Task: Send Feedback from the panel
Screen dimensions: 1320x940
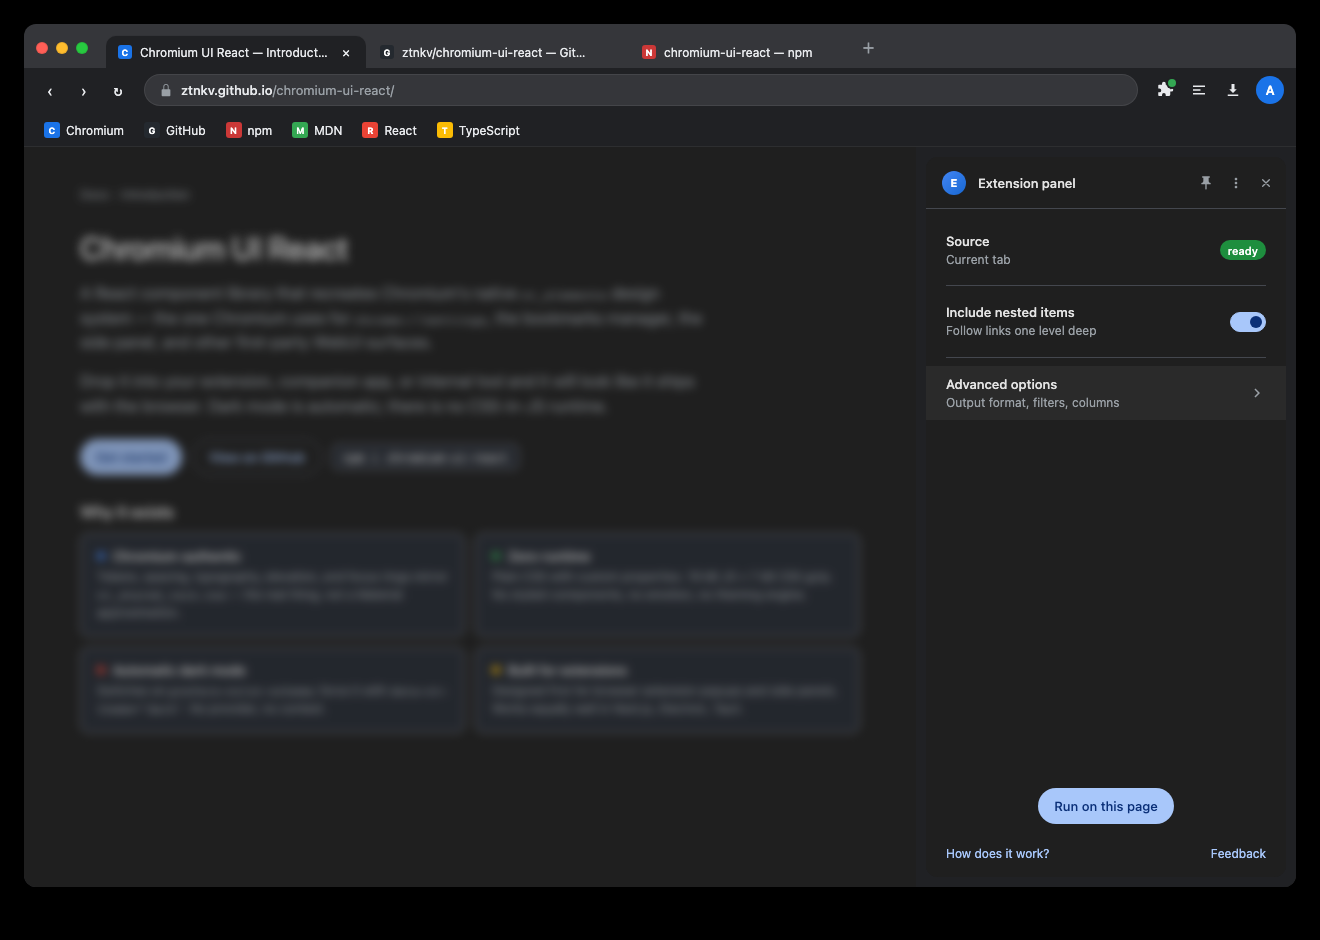Action: pyautogui.click(x=1237, y=853)
